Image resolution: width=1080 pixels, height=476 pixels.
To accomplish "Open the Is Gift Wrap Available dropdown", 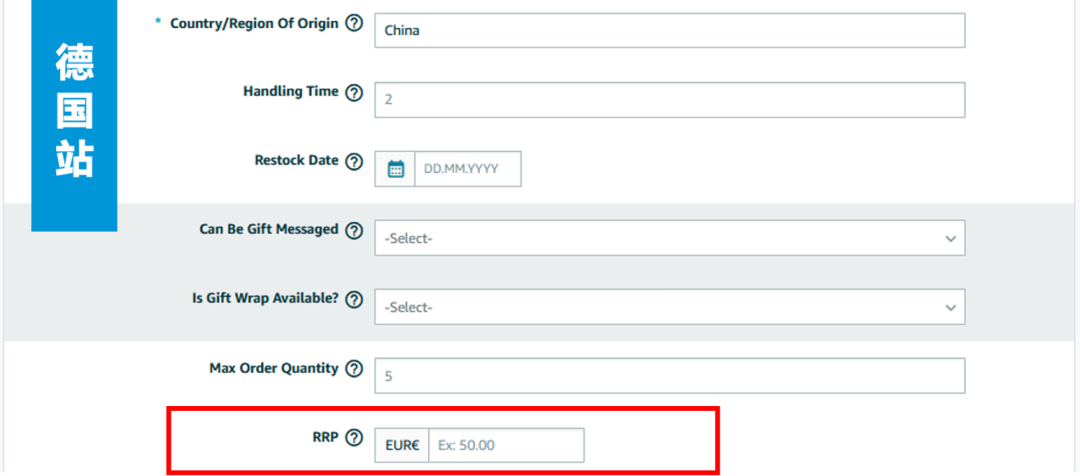I will (x=669, y=307).
